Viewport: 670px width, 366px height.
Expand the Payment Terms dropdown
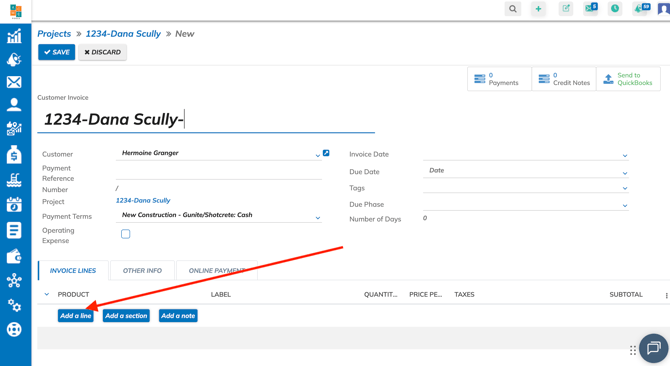click(x=317, y=218)
